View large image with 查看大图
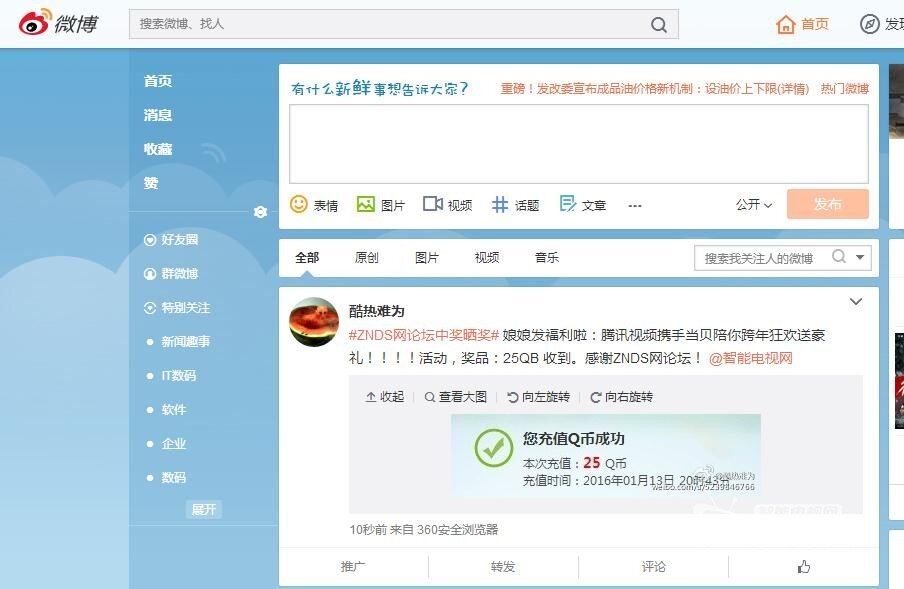904x589 pixels. (455, 397)
